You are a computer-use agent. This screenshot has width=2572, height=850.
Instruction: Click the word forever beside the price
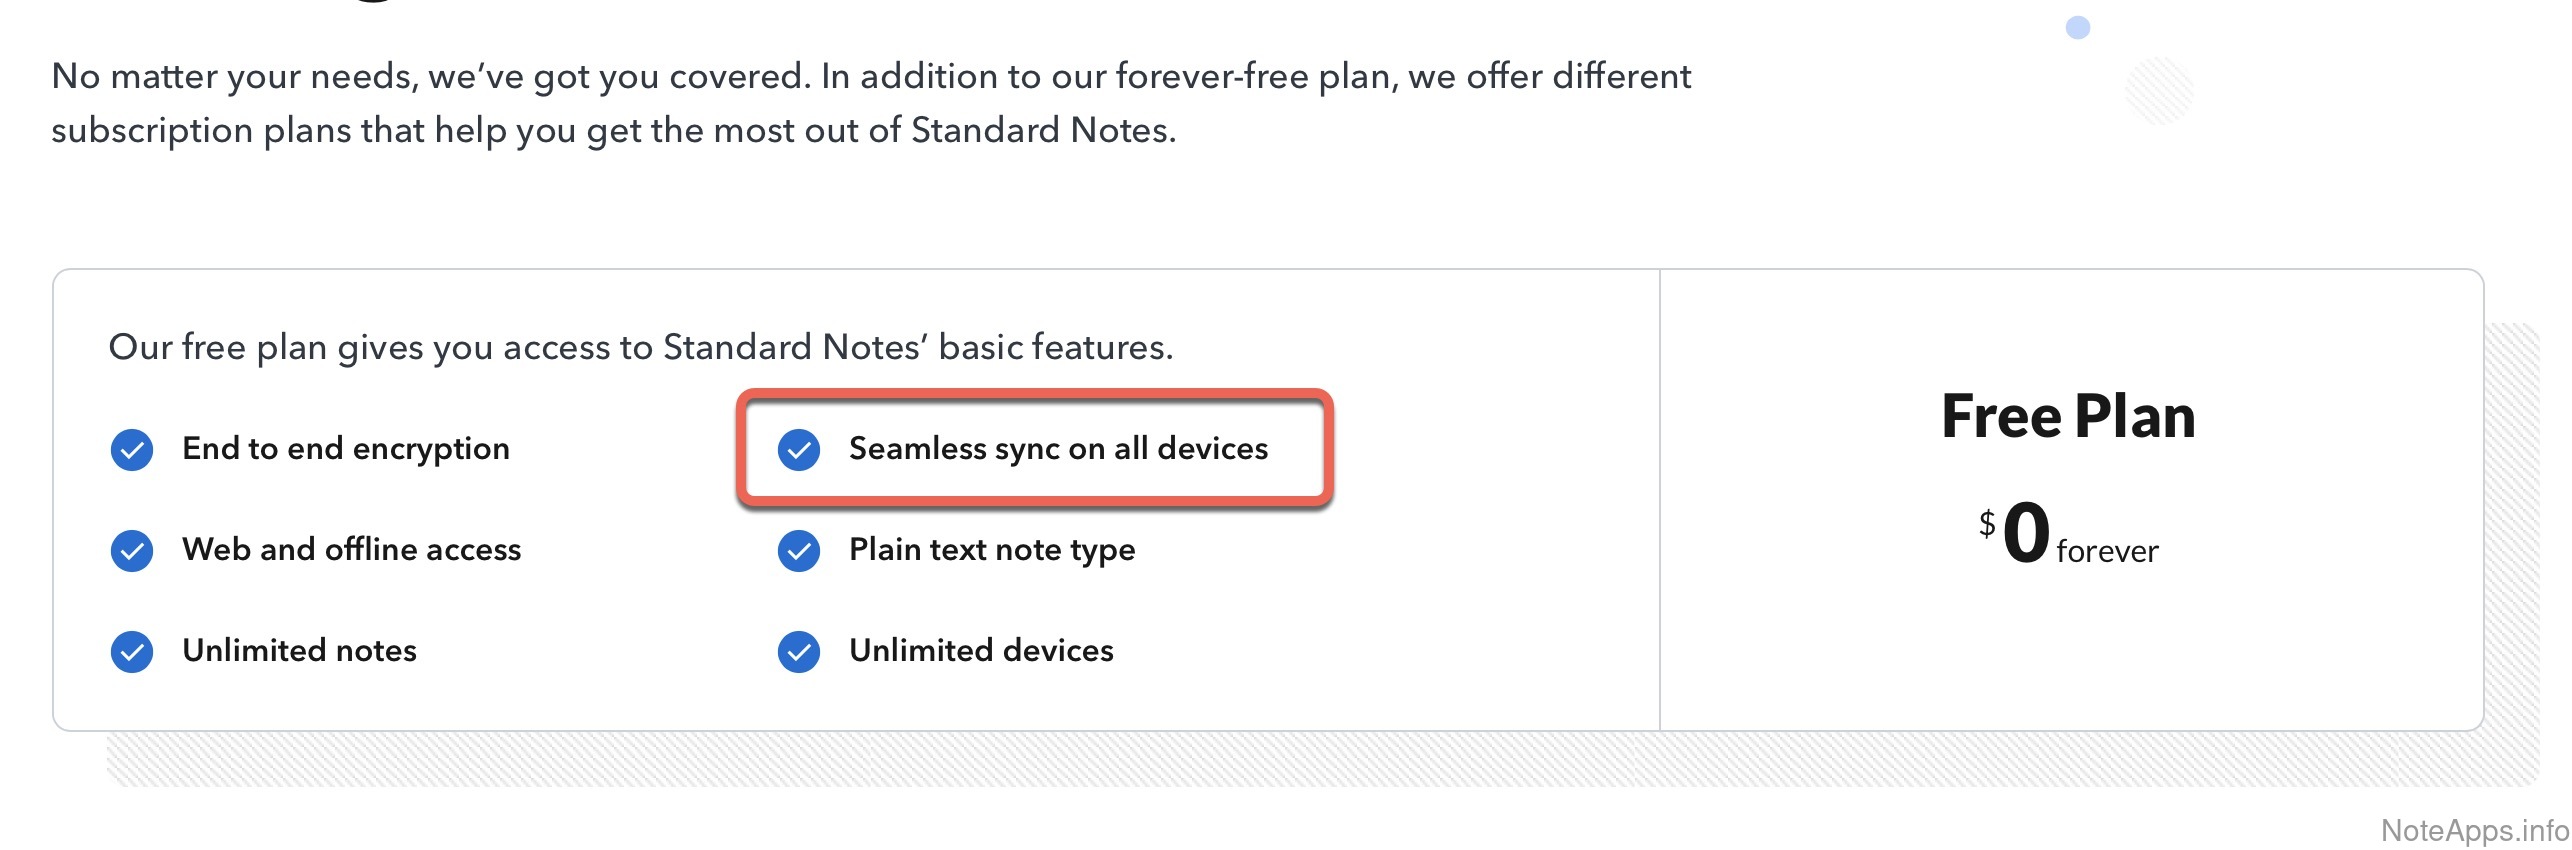click(x=2108, y=551)
